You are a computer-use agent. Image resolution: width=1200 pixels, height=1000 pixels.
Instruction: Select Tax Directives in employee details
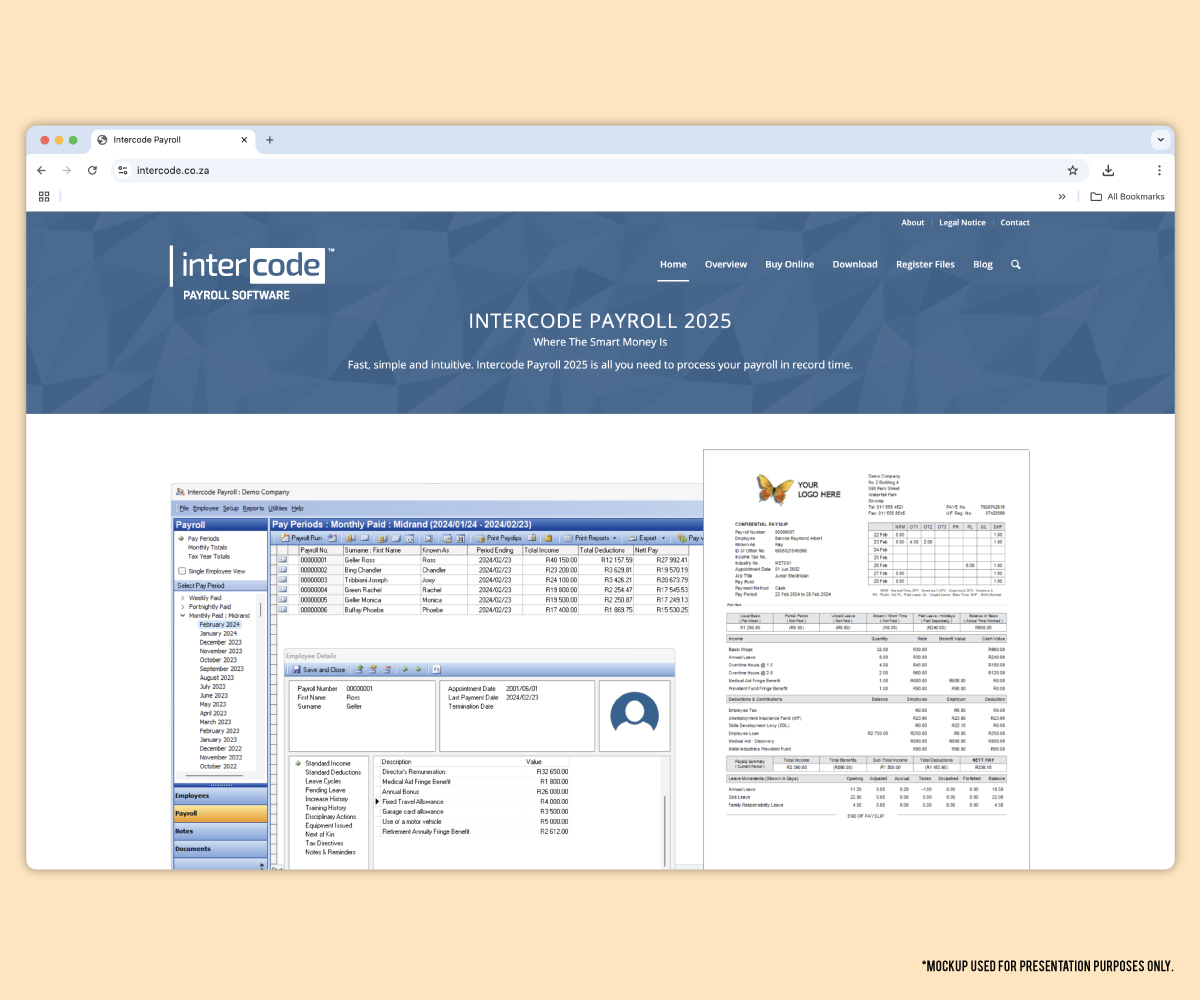coord(325,843)
